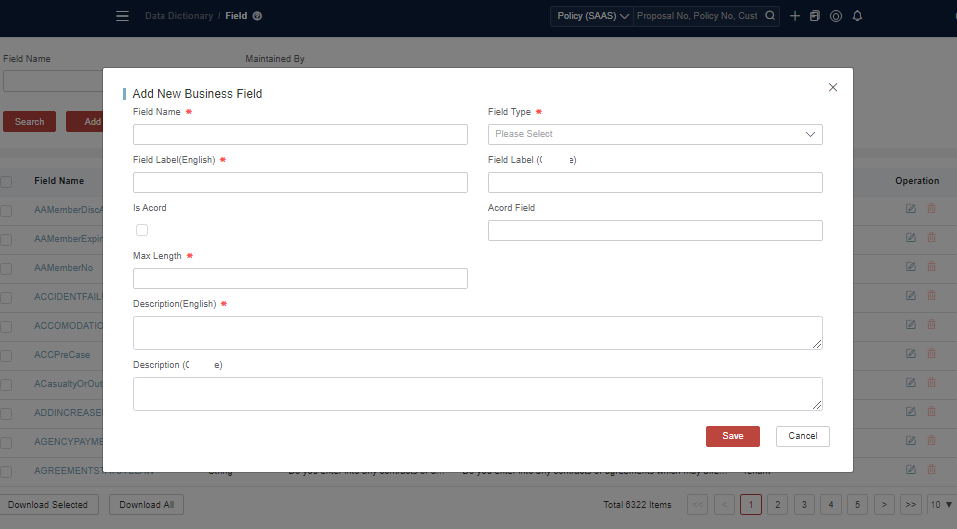Click the help icon next to Field
The height and width of the screenshot is (529, 957).
coord(258,16)
